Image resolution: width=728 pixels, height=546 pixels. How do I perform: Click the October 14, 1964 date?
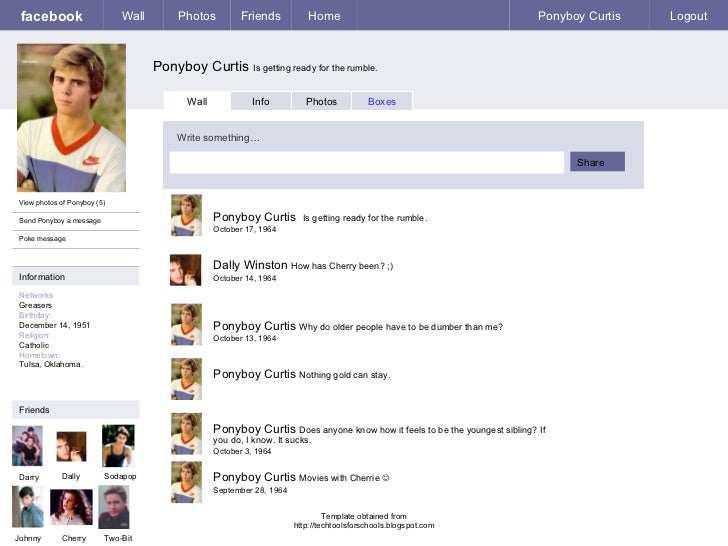pos(244,278)
